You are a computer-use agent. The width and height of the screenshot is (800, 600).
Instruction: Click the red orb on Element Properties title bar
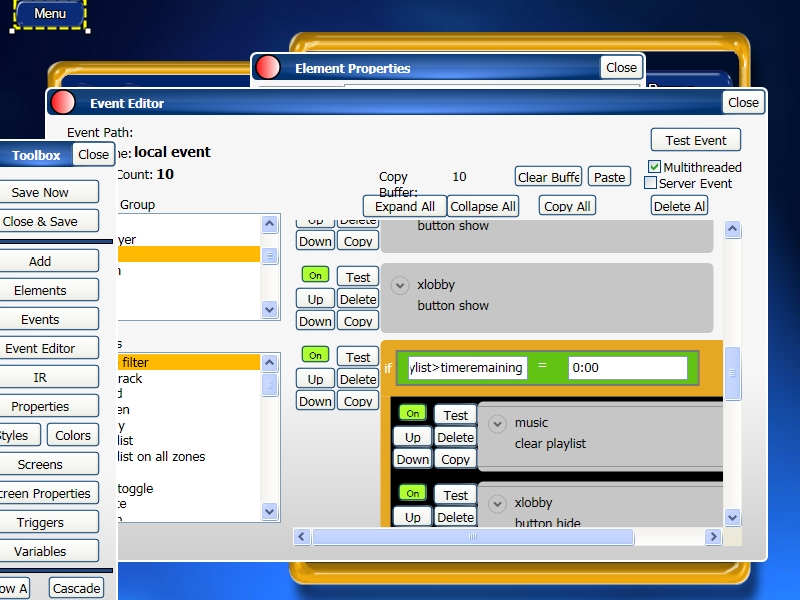point(268,67)
